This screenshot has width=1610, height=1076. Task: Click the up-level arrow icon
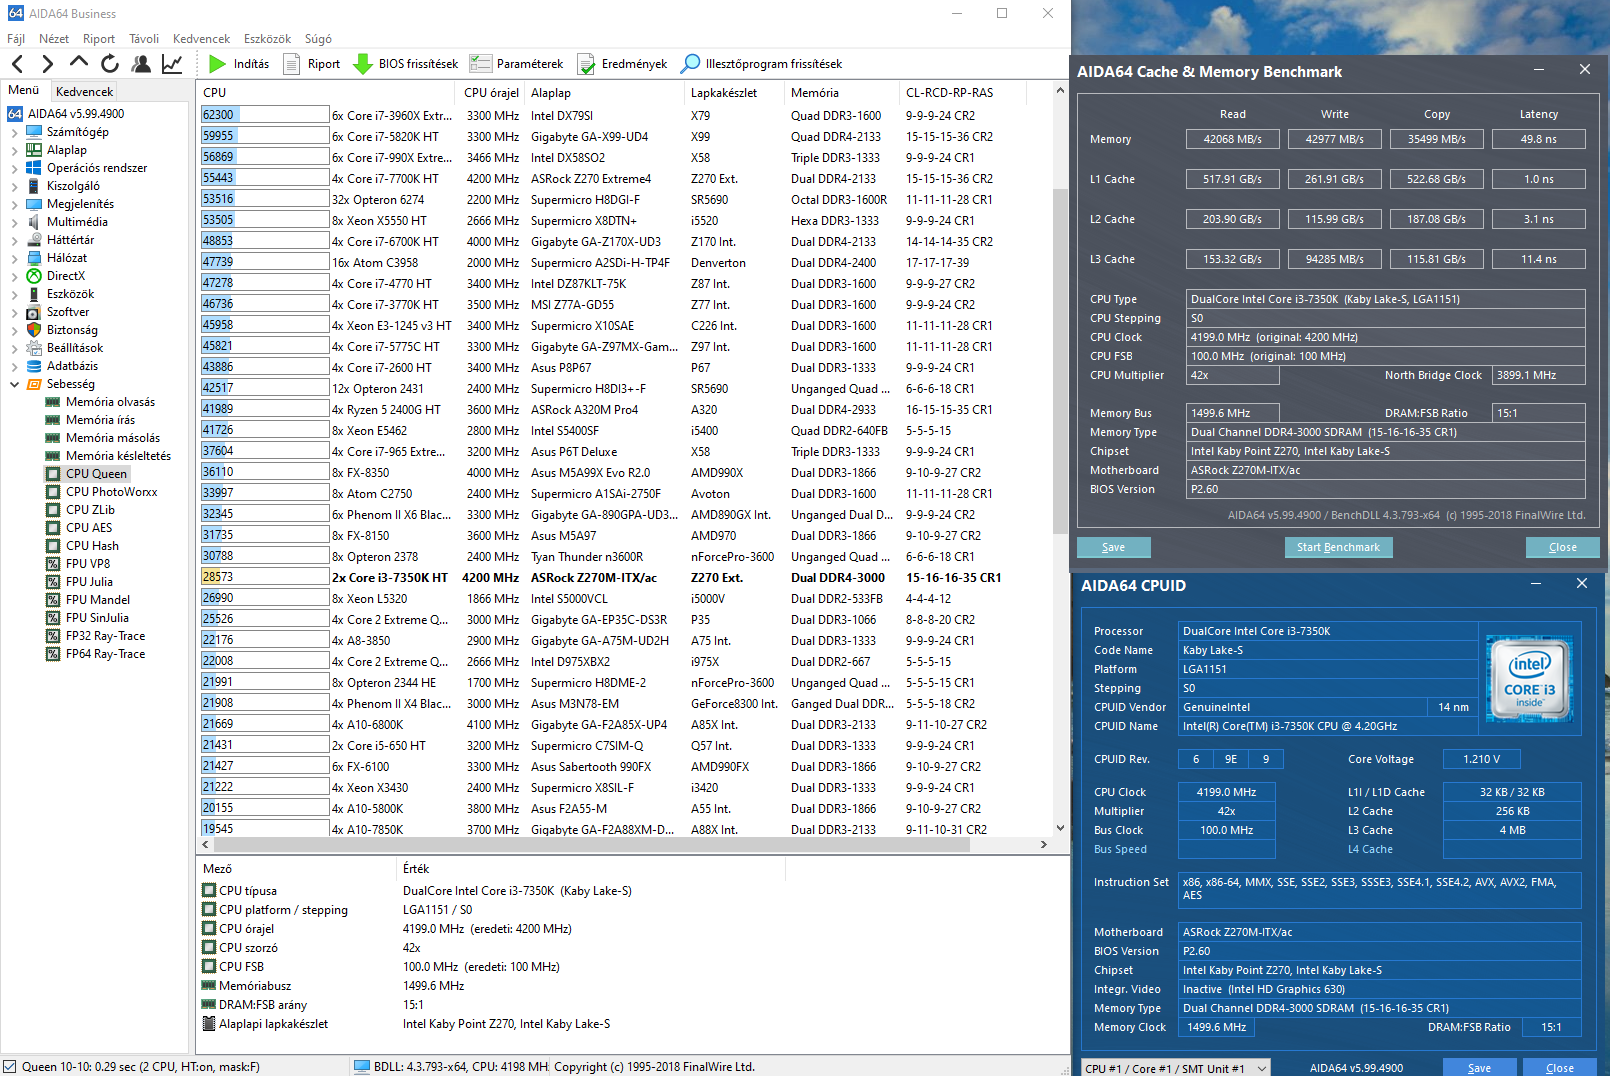(78, 64)
